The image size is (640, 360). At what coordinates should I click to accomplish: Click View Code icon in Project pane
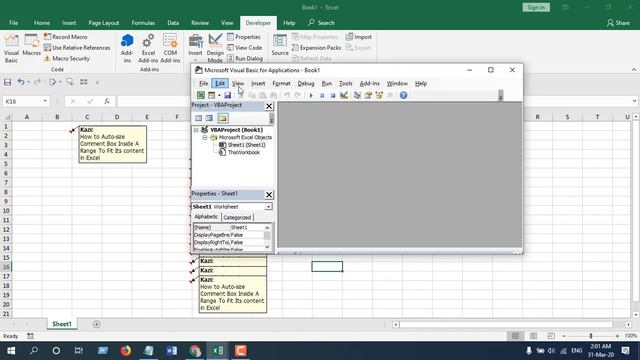click(198, 118)
